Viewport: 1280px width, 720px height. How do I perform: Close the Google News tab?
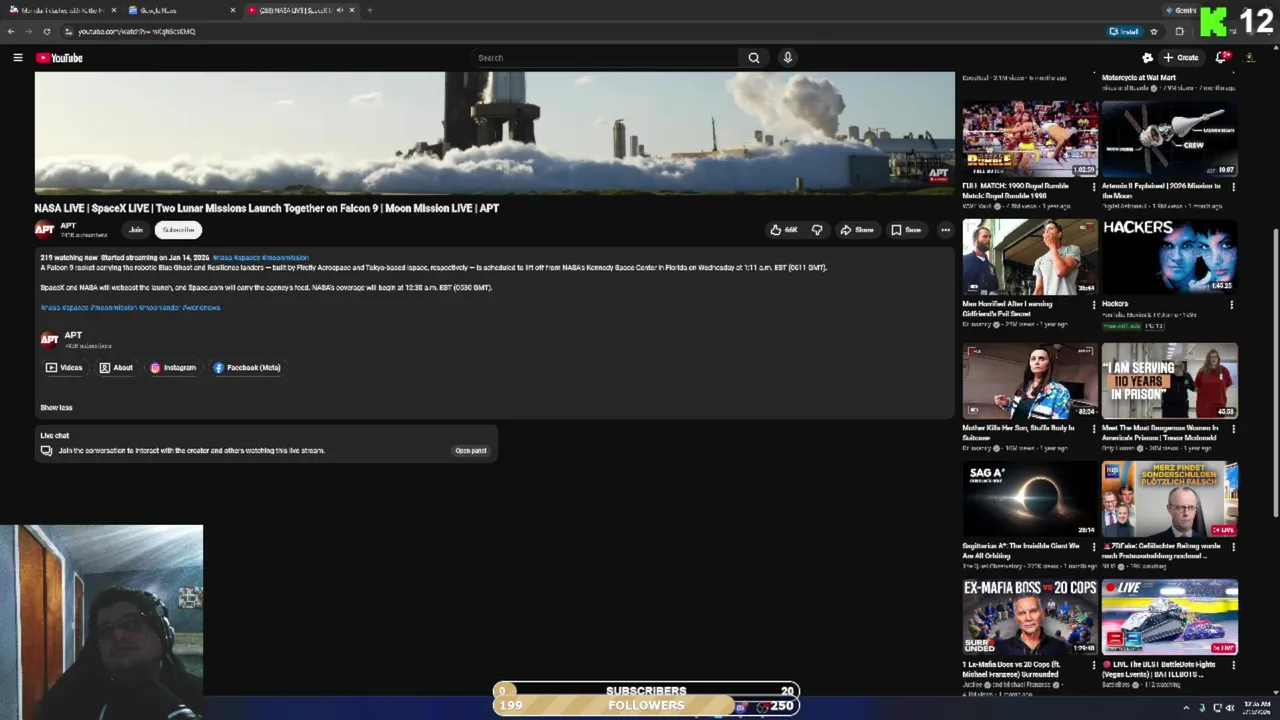[x=233, y=10]
